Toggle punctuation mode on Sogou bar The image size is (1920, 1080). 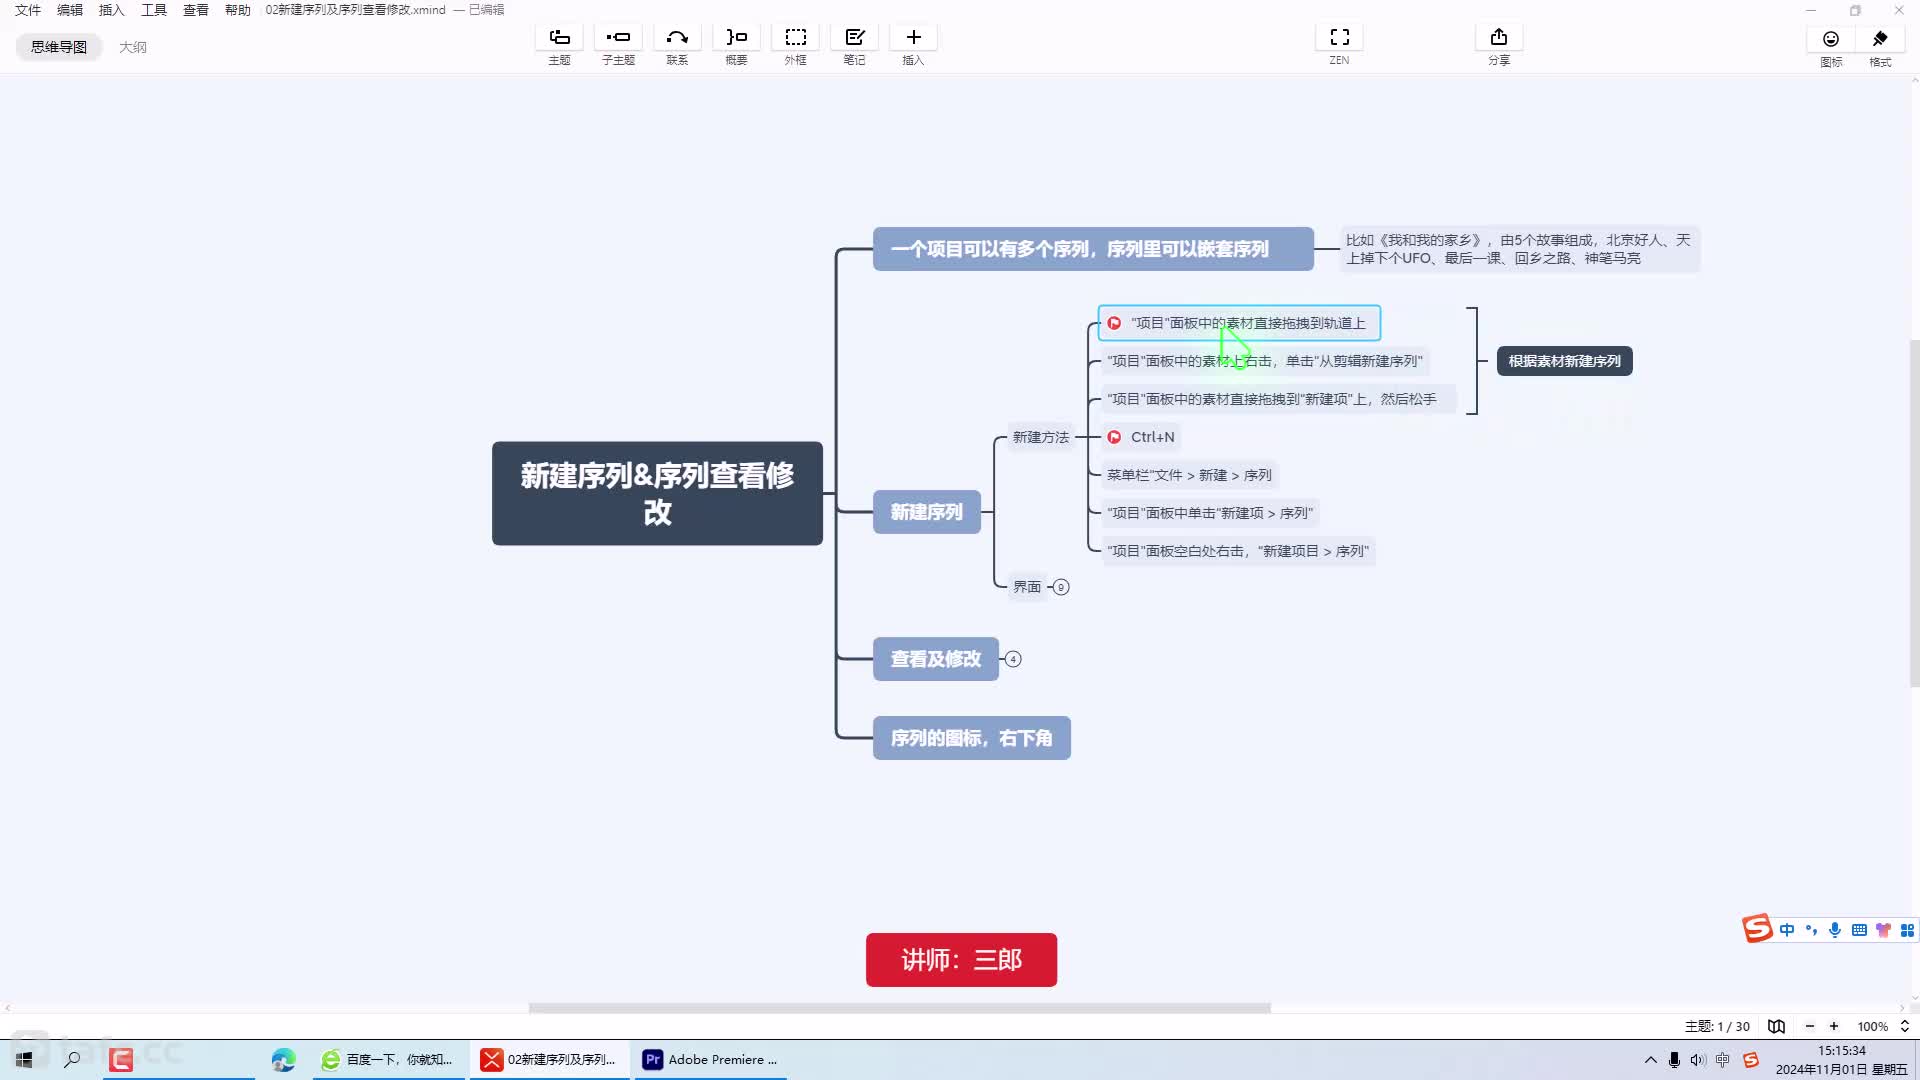(1811, 930)
